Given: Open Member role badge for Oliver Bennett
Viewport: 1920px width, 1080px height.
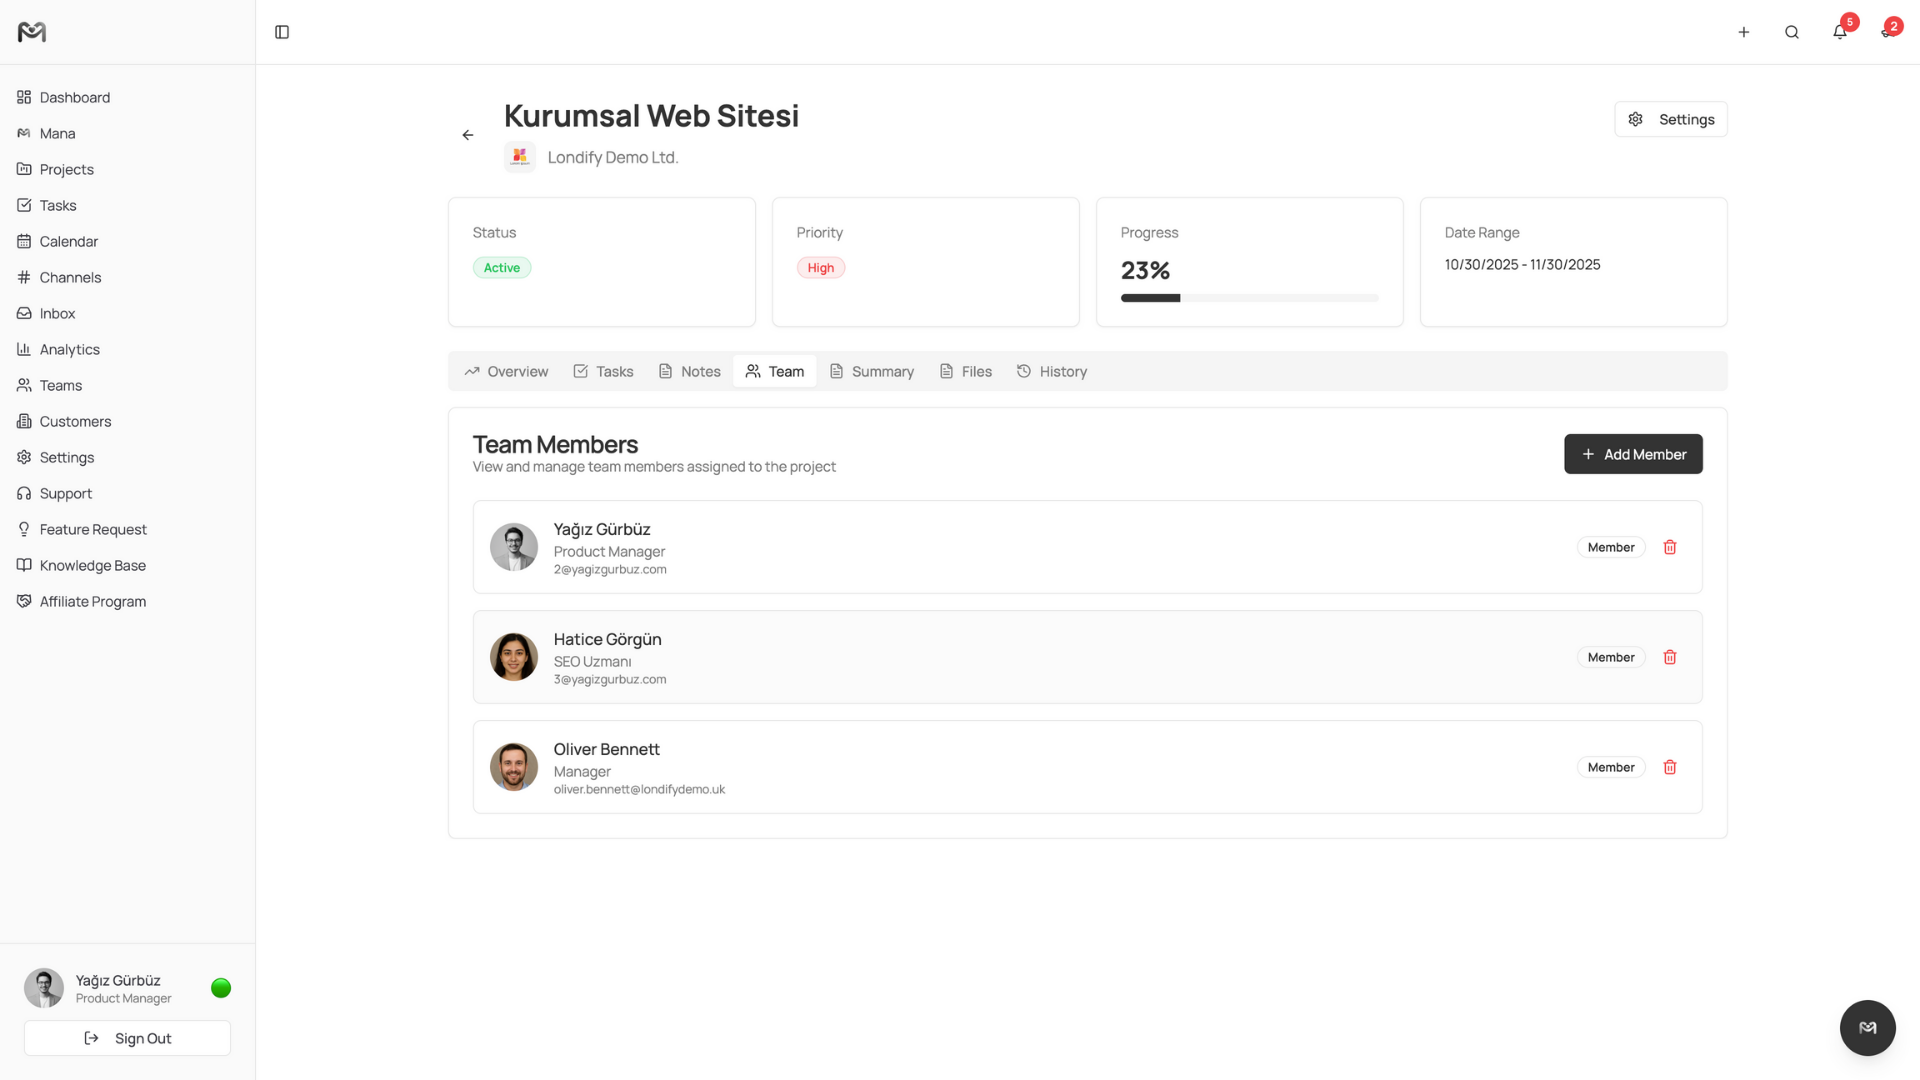Looking at the screenshot, I should tap(1610, 767).
